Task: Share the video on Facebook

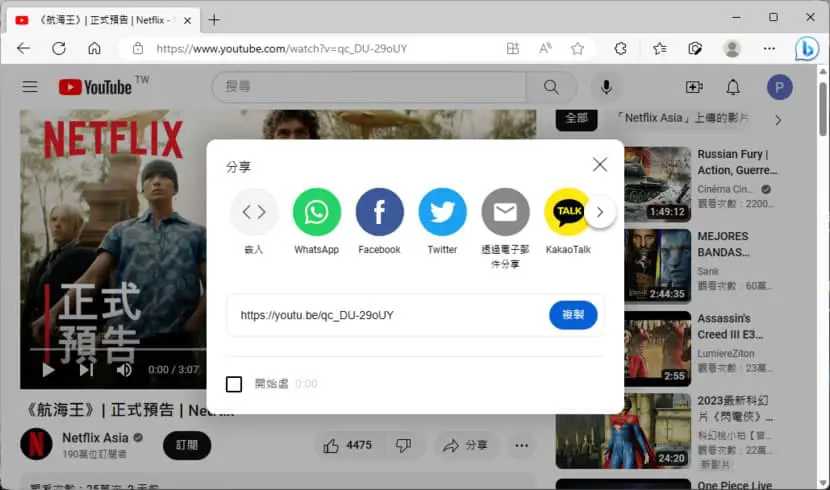Action: 380,212
